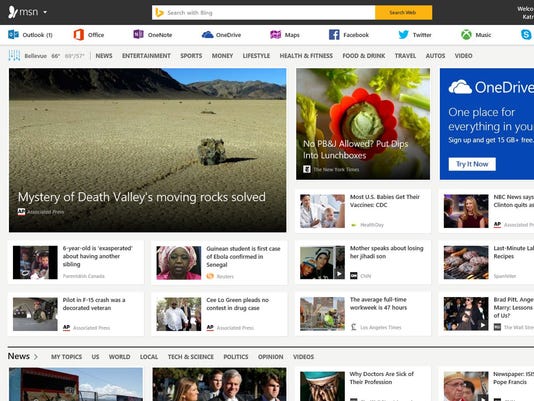This screenshot has width=534, height=401.
Task: Expand the News section chevron
Action: (35, 357)
